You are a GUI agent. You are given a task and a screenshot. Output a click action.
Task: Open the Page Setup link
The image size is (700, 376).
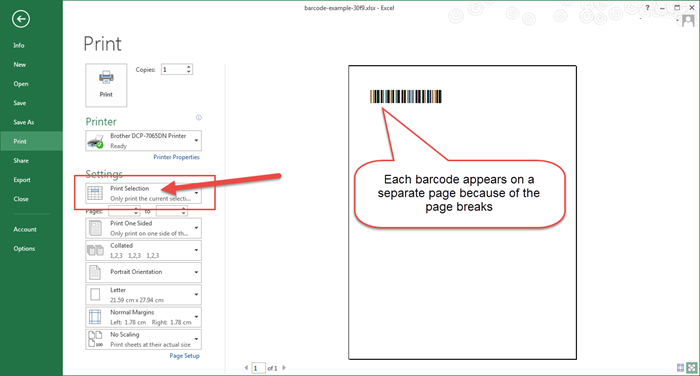pyautogui.click(x=184, y=356)
